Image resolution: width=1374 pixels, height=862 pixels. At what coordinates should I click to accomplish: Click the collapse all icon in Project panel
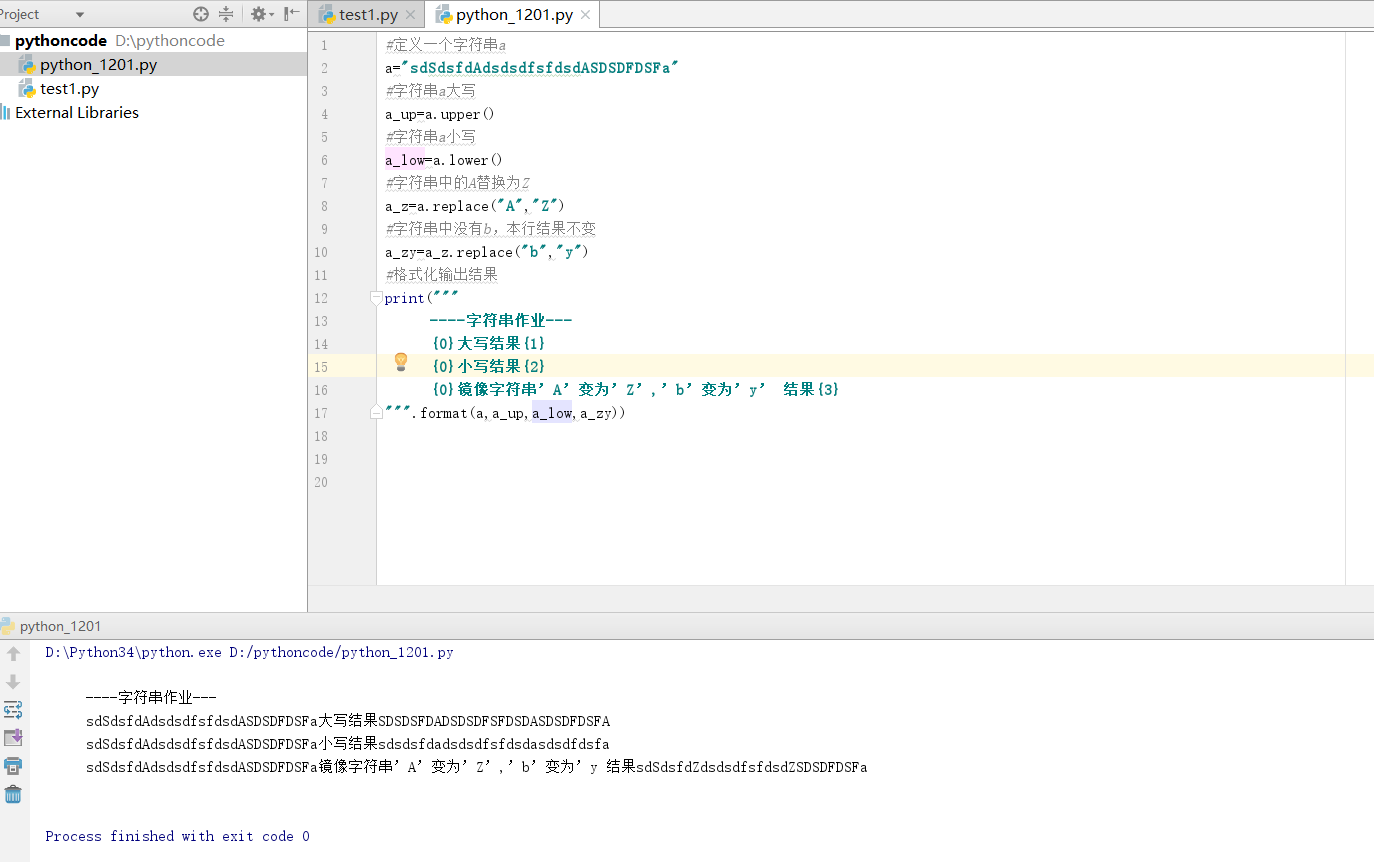click(x=226, y=14)
